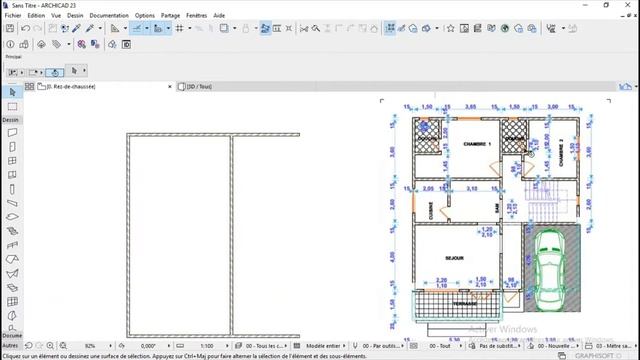640x360 pixels.
Task: Click the green globe icon in toolbar
Action: pyautogui.click(x=505, y=28)
